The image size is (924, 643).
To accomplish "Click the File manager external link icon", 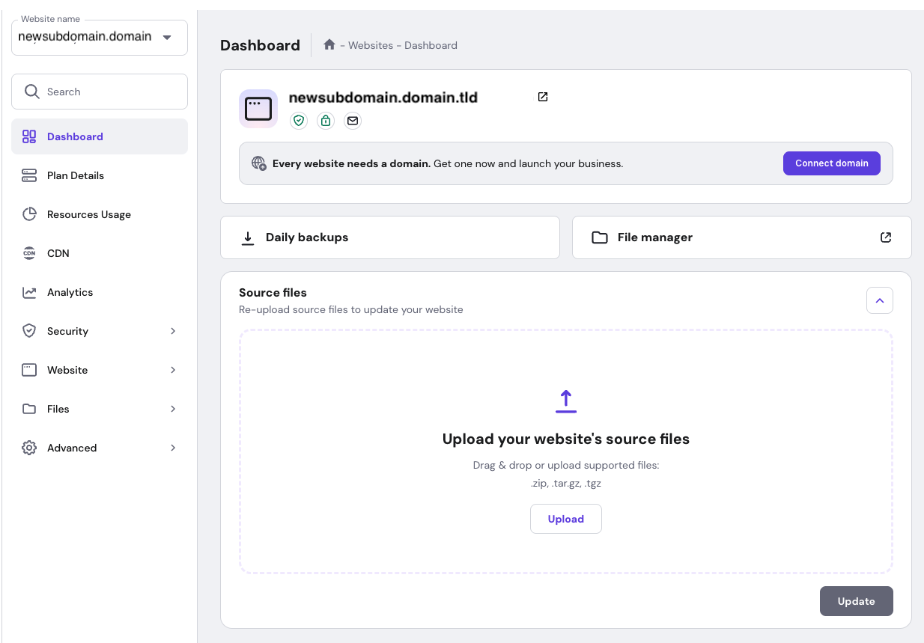I will click(x=885, y=237).
